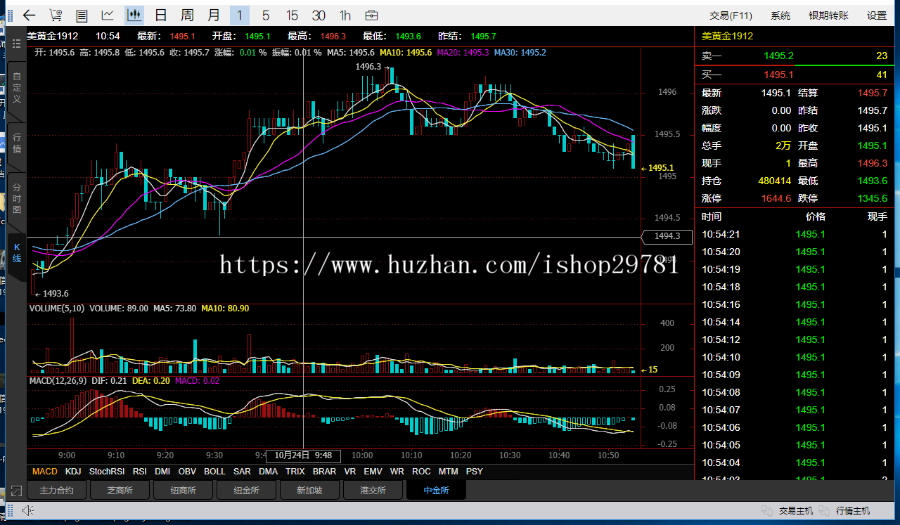Open the 港交所 exchange tab

[373, 491]
